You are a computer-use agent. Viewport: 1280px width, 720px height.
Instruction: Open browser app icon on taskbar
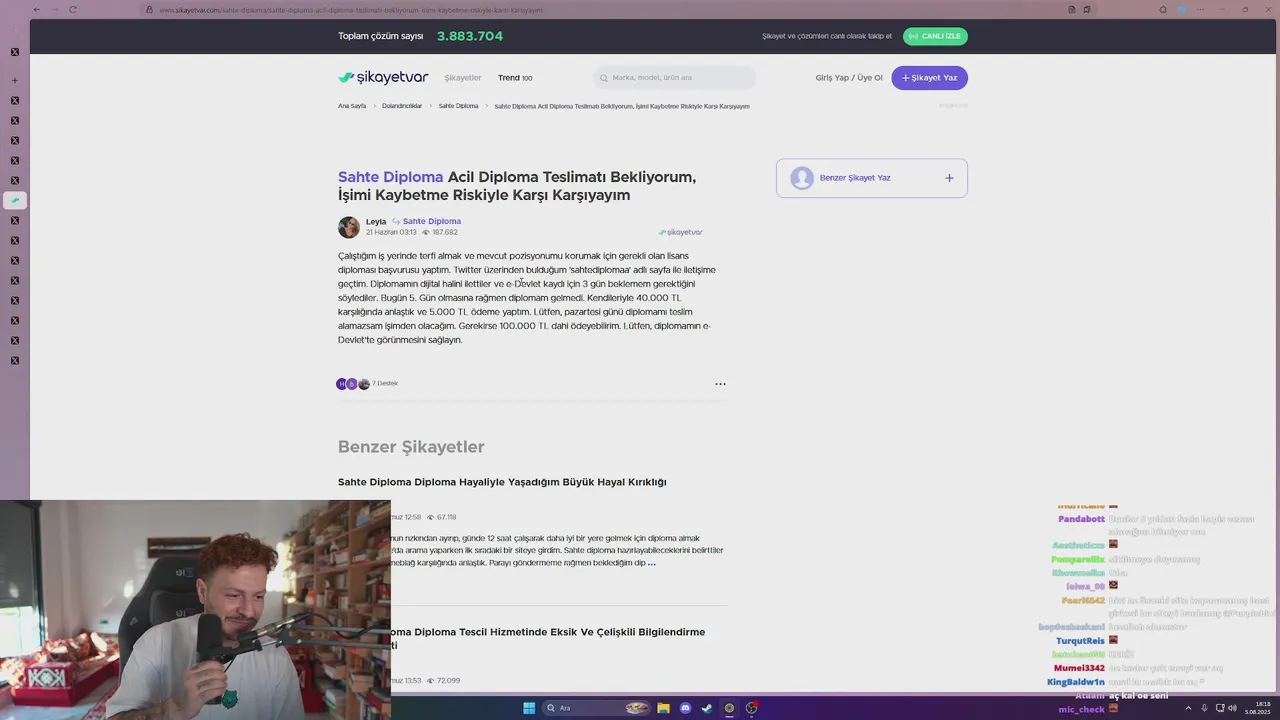click(x=729, y=708)
